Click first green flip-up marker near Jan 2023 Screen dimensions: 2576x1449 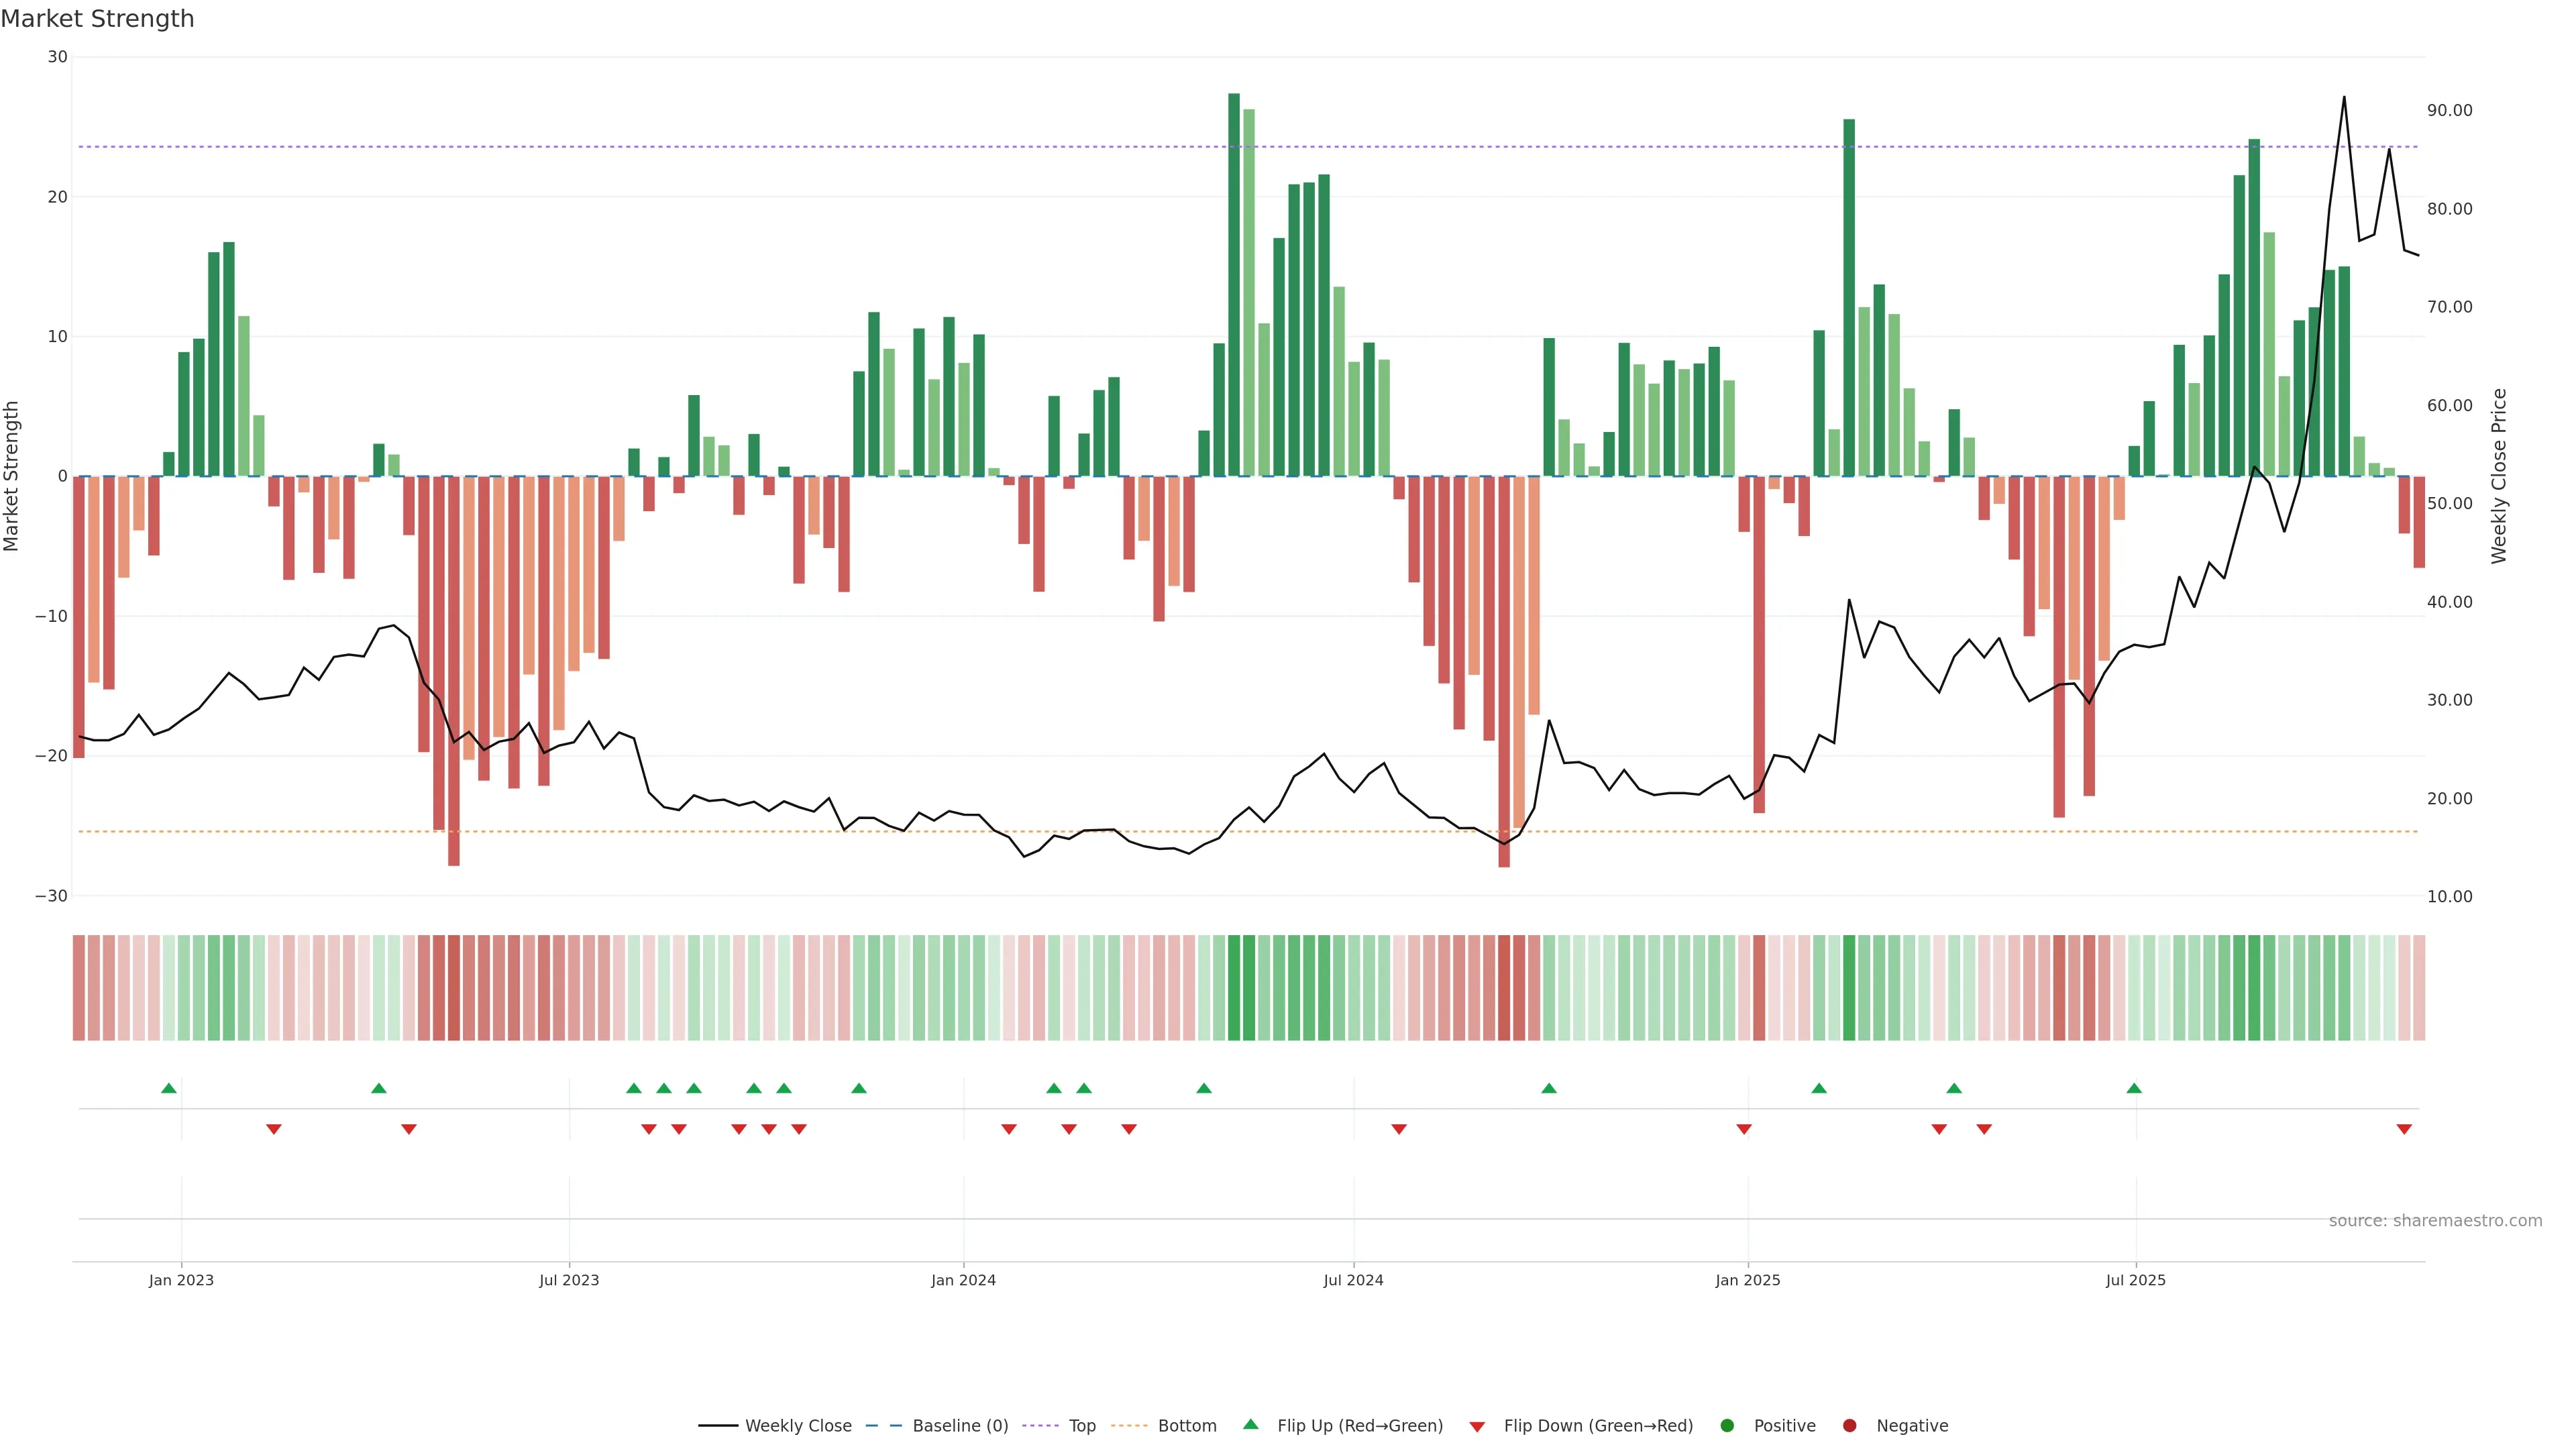point(169,1088)
